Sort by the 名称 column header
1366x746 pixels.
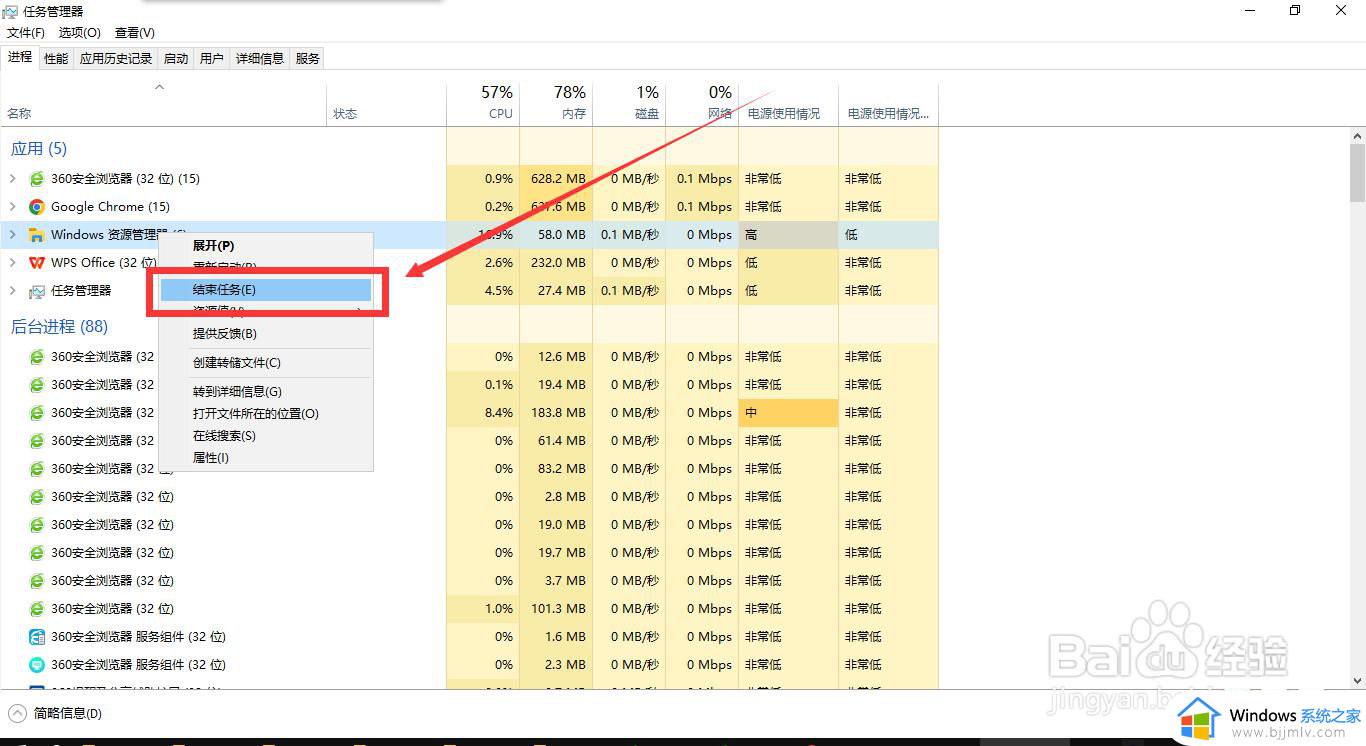tap(163, 104)
